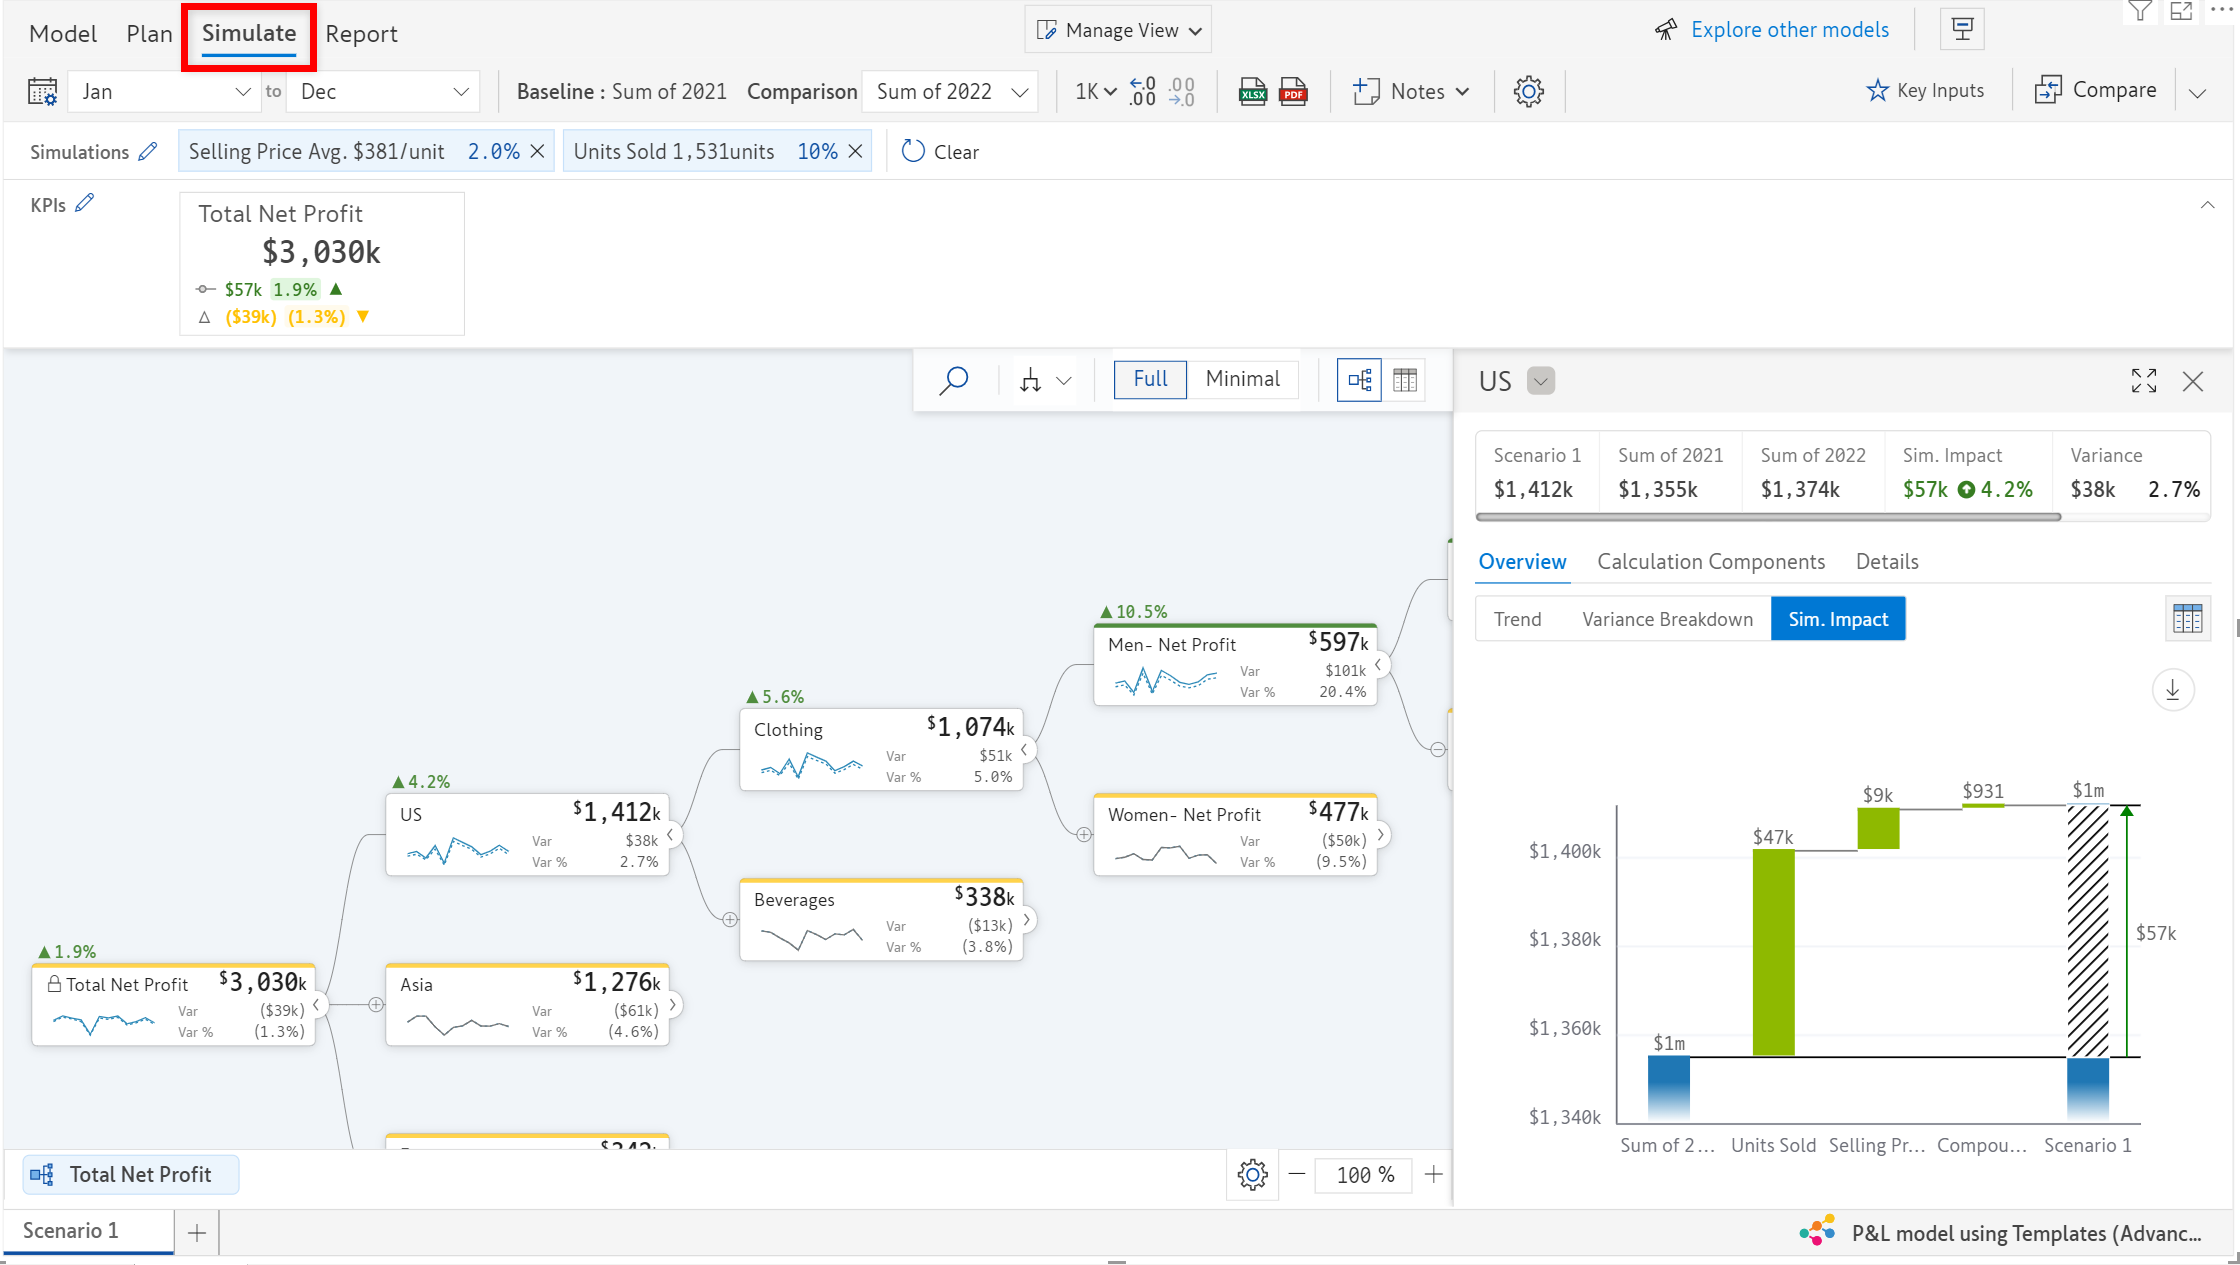Export to Excel XLSX icon
Screen dimensions: 2240x1265
[1252, 92]
